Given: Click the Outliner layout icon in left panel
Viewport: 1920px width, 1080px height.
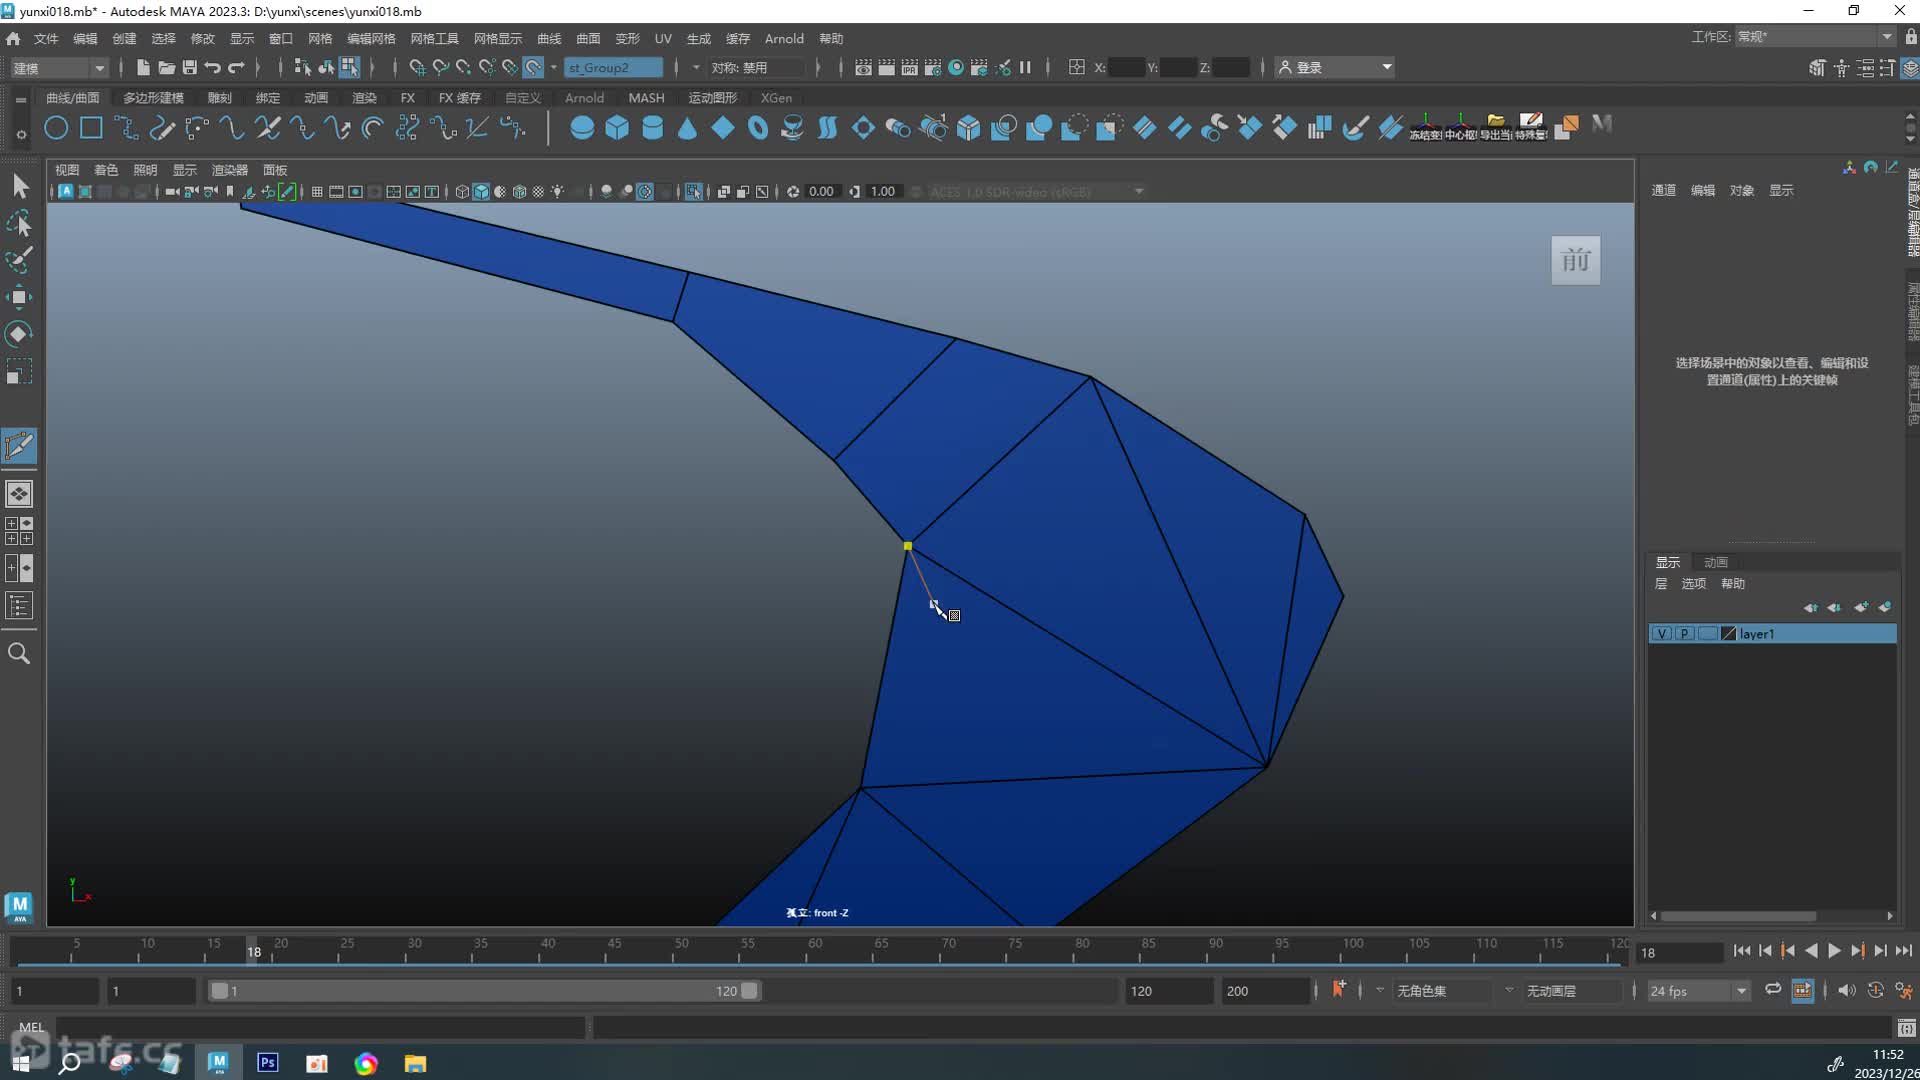Looking at the screenshot, I should point(19,605).
